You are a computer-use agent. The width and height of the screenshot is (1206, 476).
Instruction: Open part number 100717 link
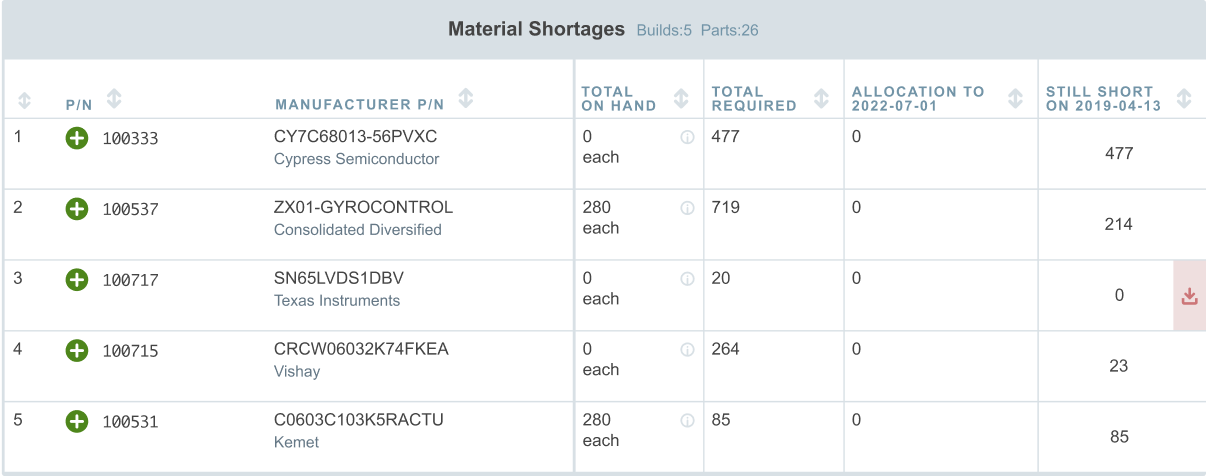(x=130, y=281)
